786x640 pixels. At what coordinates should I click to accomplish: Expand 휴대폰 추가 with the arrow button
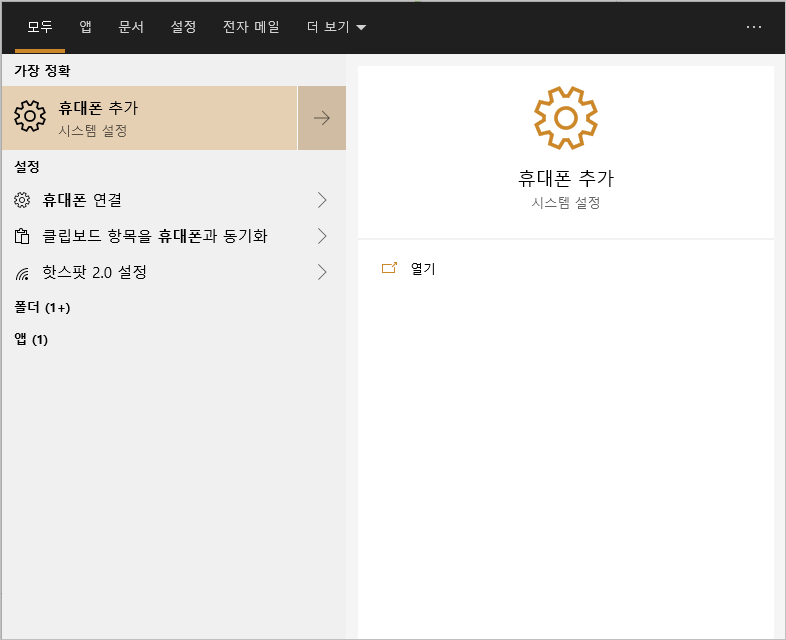click(322, 118)
